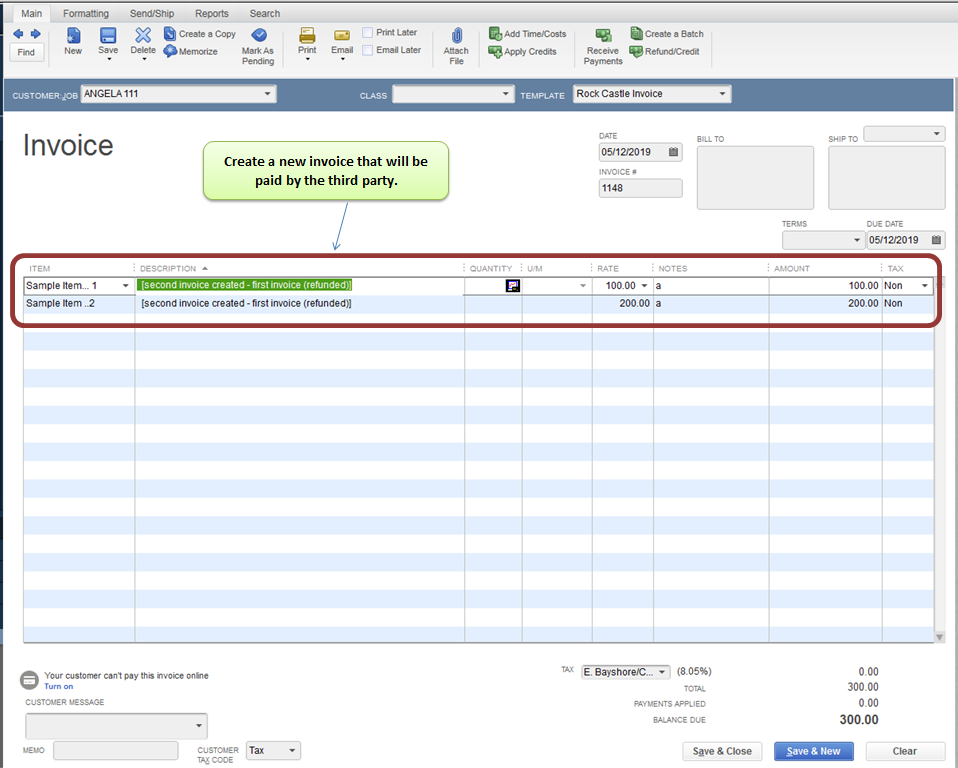Viewport: 958px width, 768px height.
Task: Open Receive Payments
Action: (x=603, y=46)
